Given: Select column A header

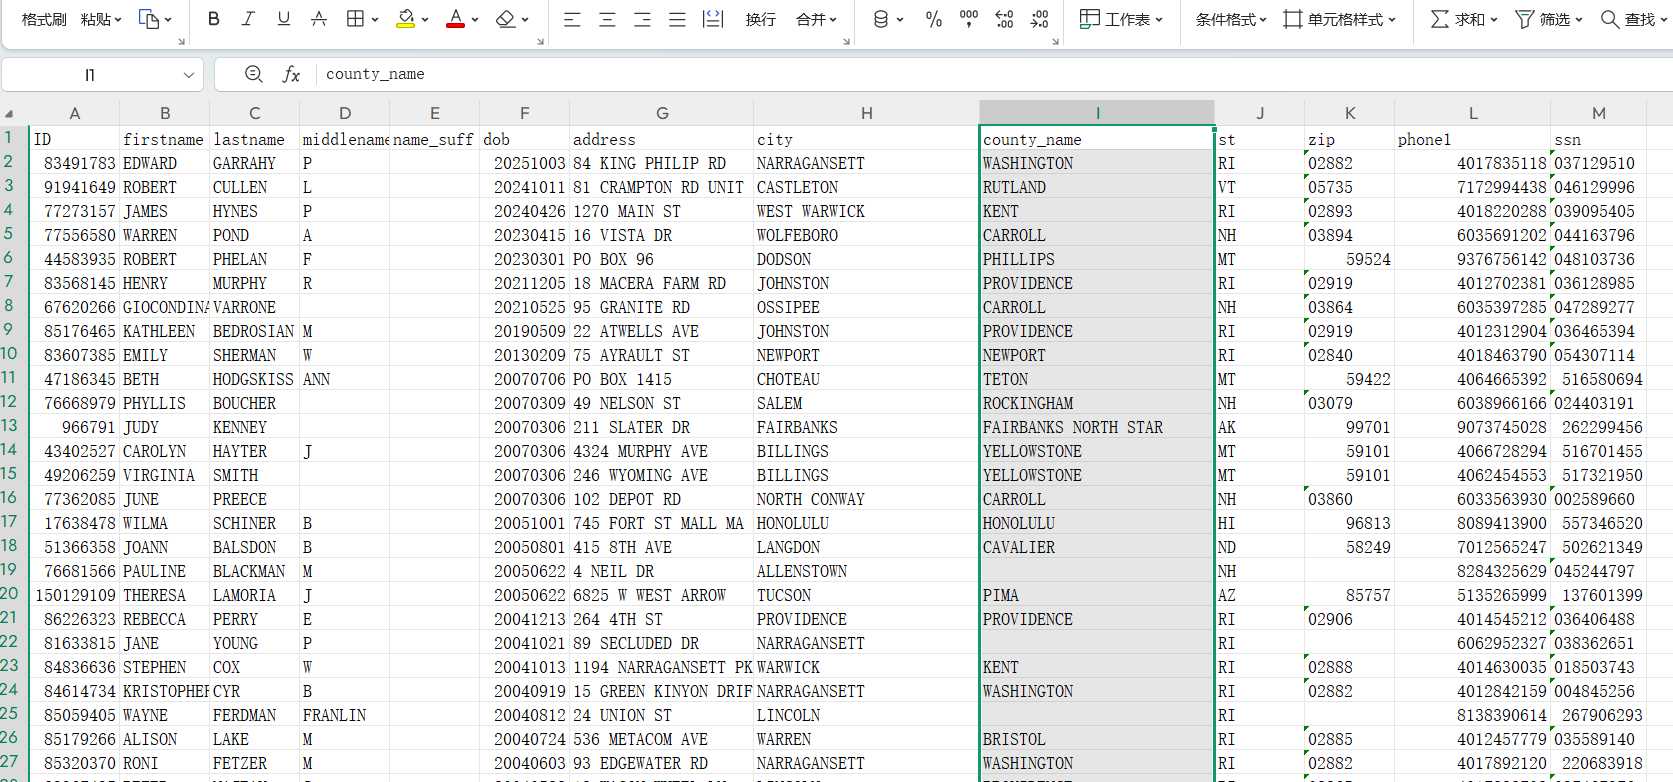Looking at the screenshot, I should (74, 114).
